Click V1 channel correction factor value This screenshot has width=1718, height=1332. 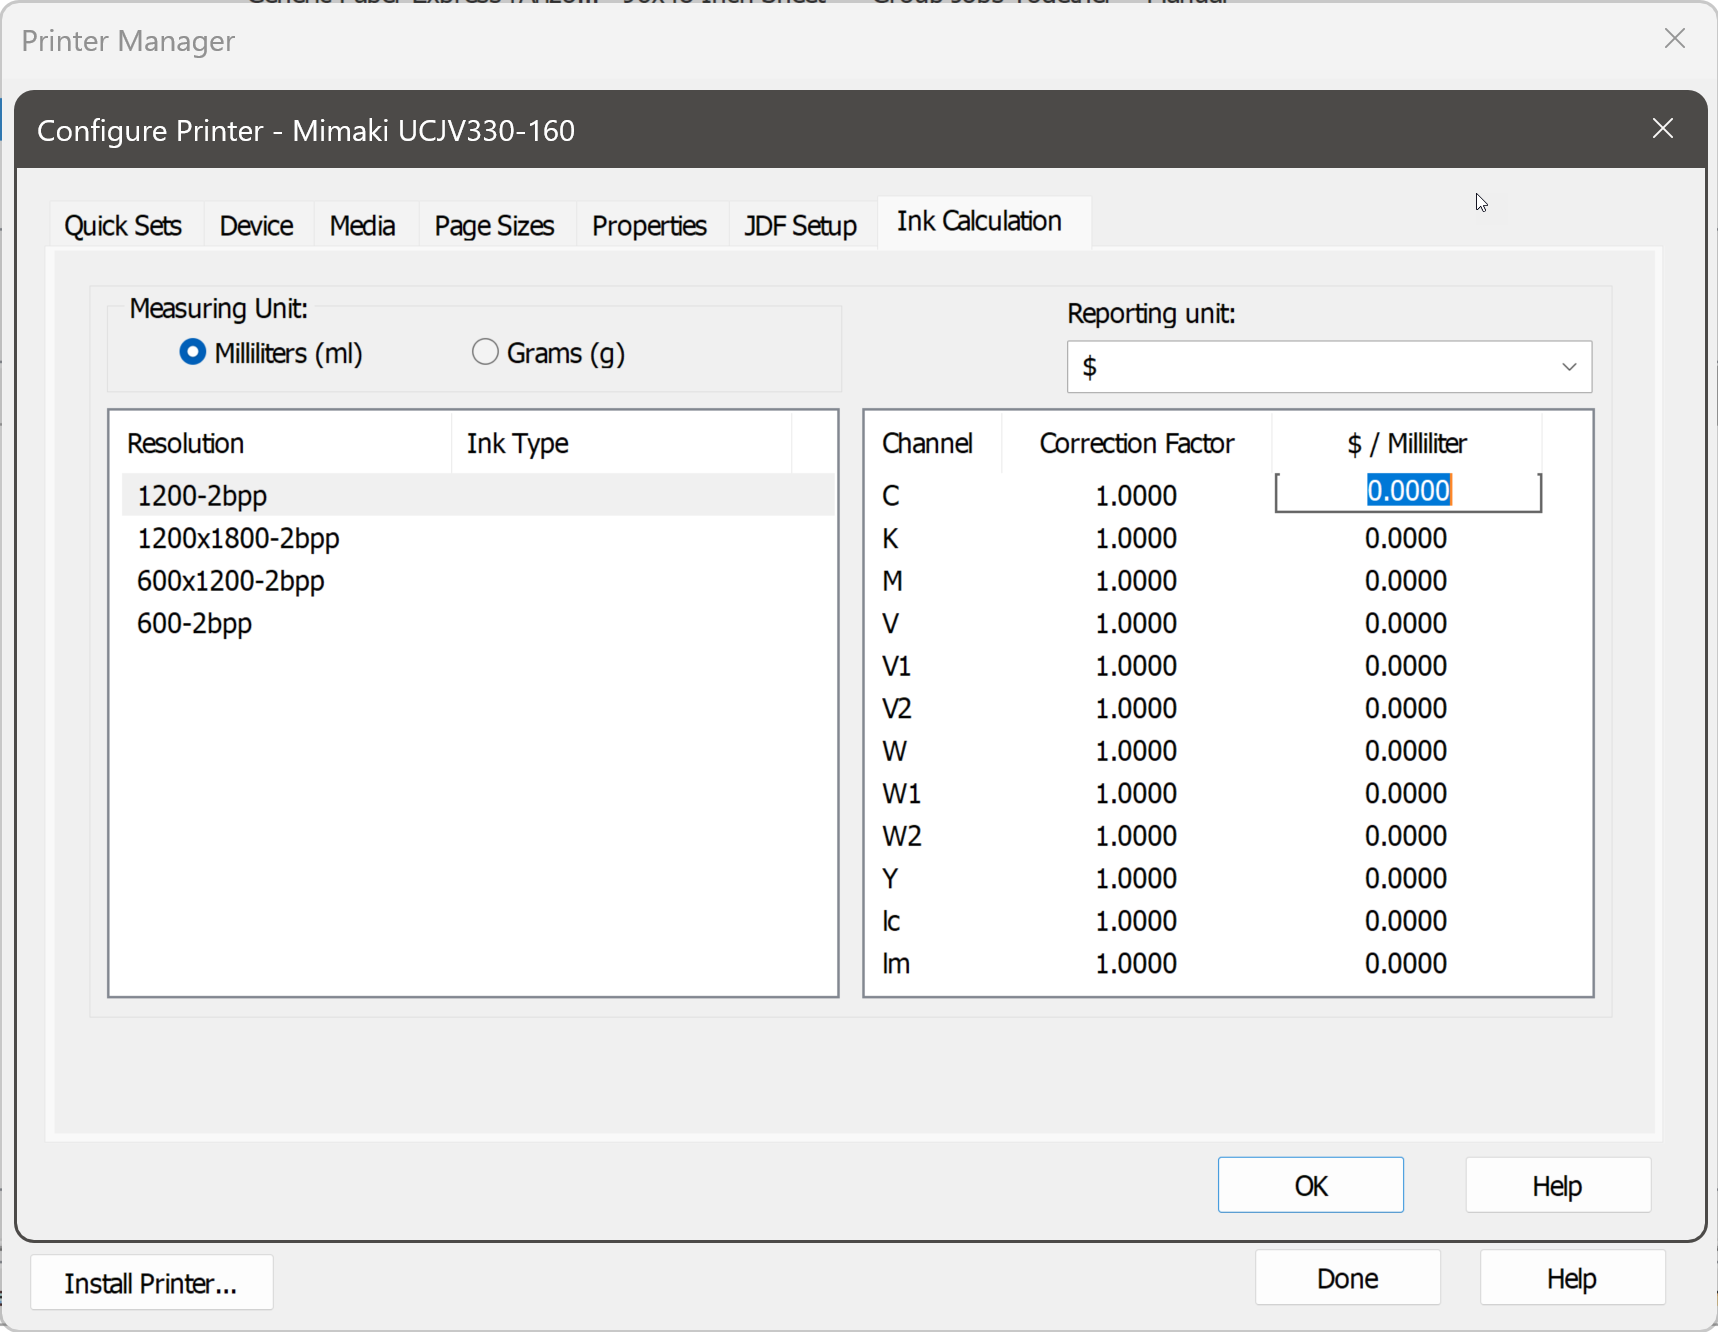[1136, 666]
